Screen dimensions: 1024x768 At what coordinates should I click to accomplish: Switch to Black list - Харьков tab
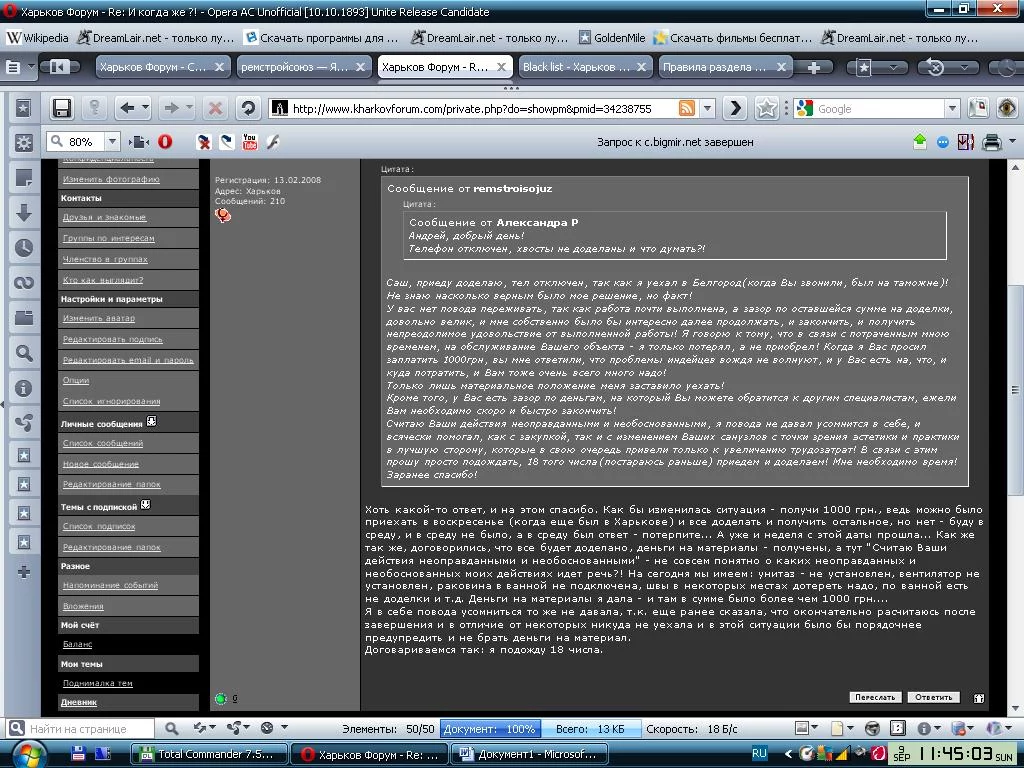click(x=577, y=67)
